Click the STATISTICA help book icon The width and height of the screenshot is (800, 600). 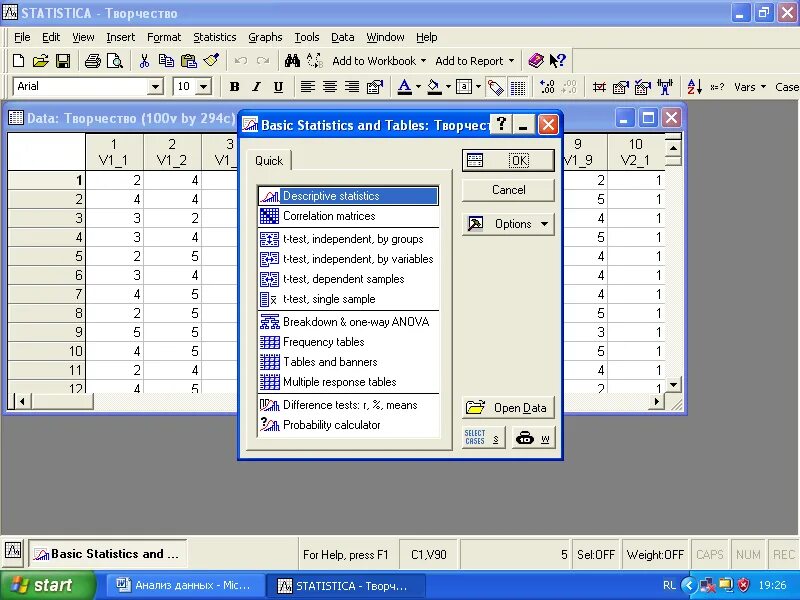pyautogui.click(x=536, y=61)
